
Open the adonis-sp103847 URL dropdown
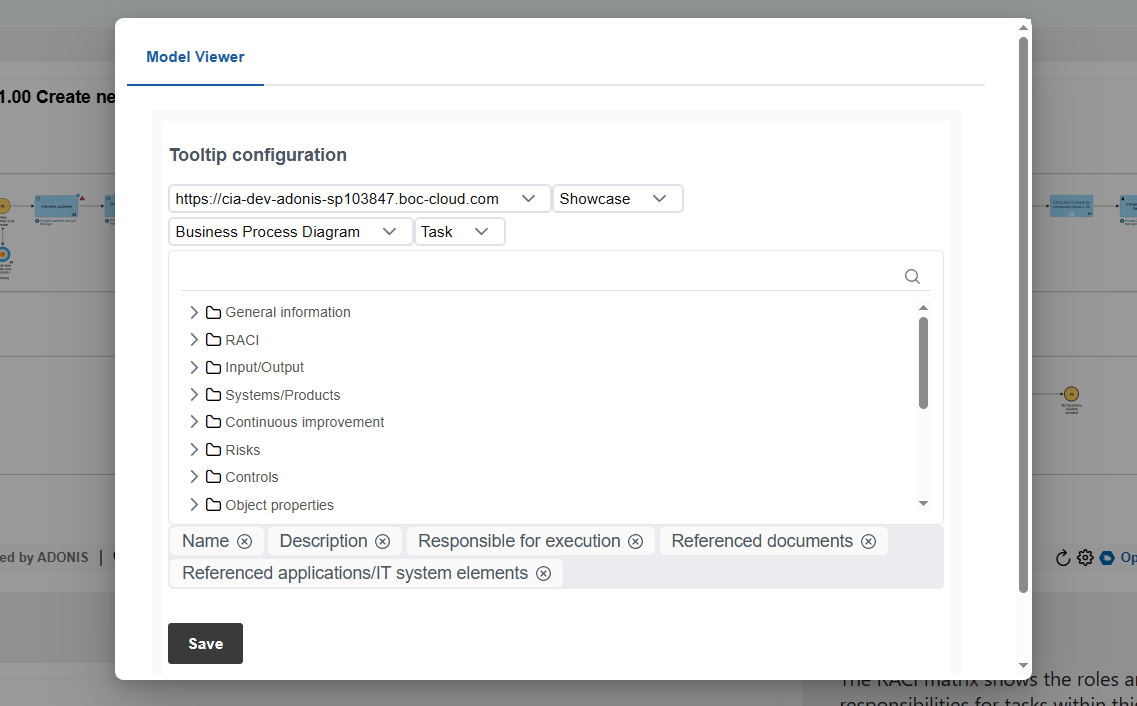pyautogui.click(x=528, y=198)
